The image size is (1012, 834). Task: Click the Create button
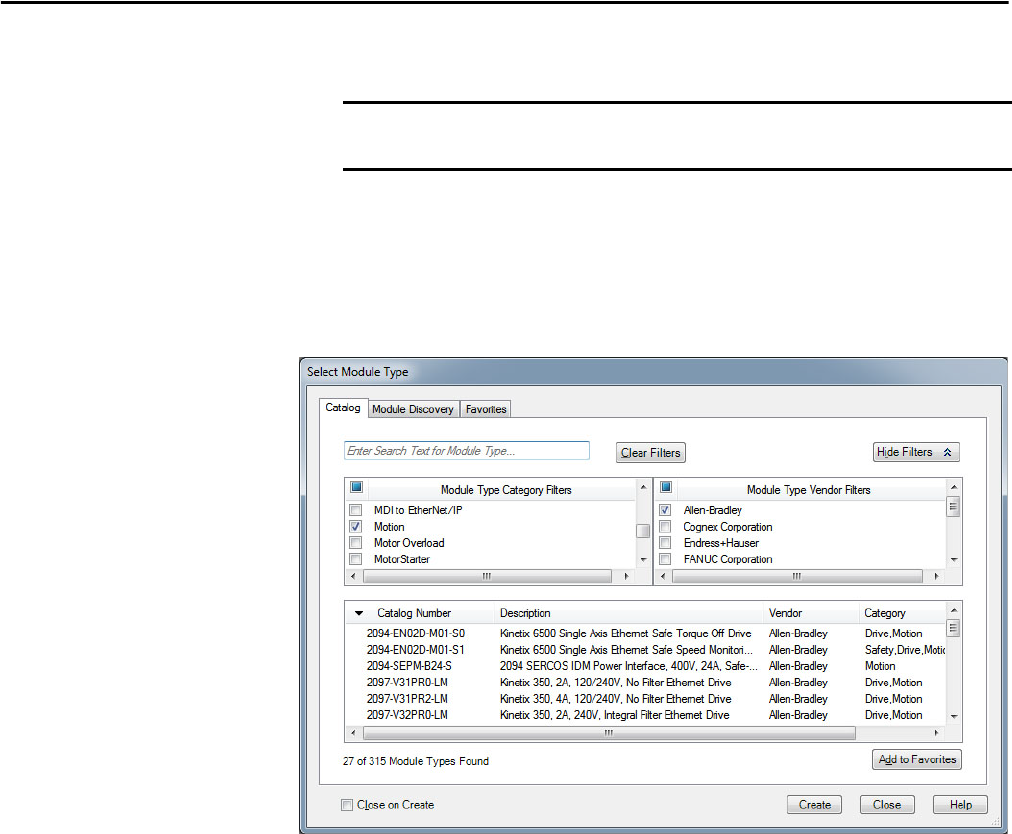pyautogui.click(x=814, y=805)
